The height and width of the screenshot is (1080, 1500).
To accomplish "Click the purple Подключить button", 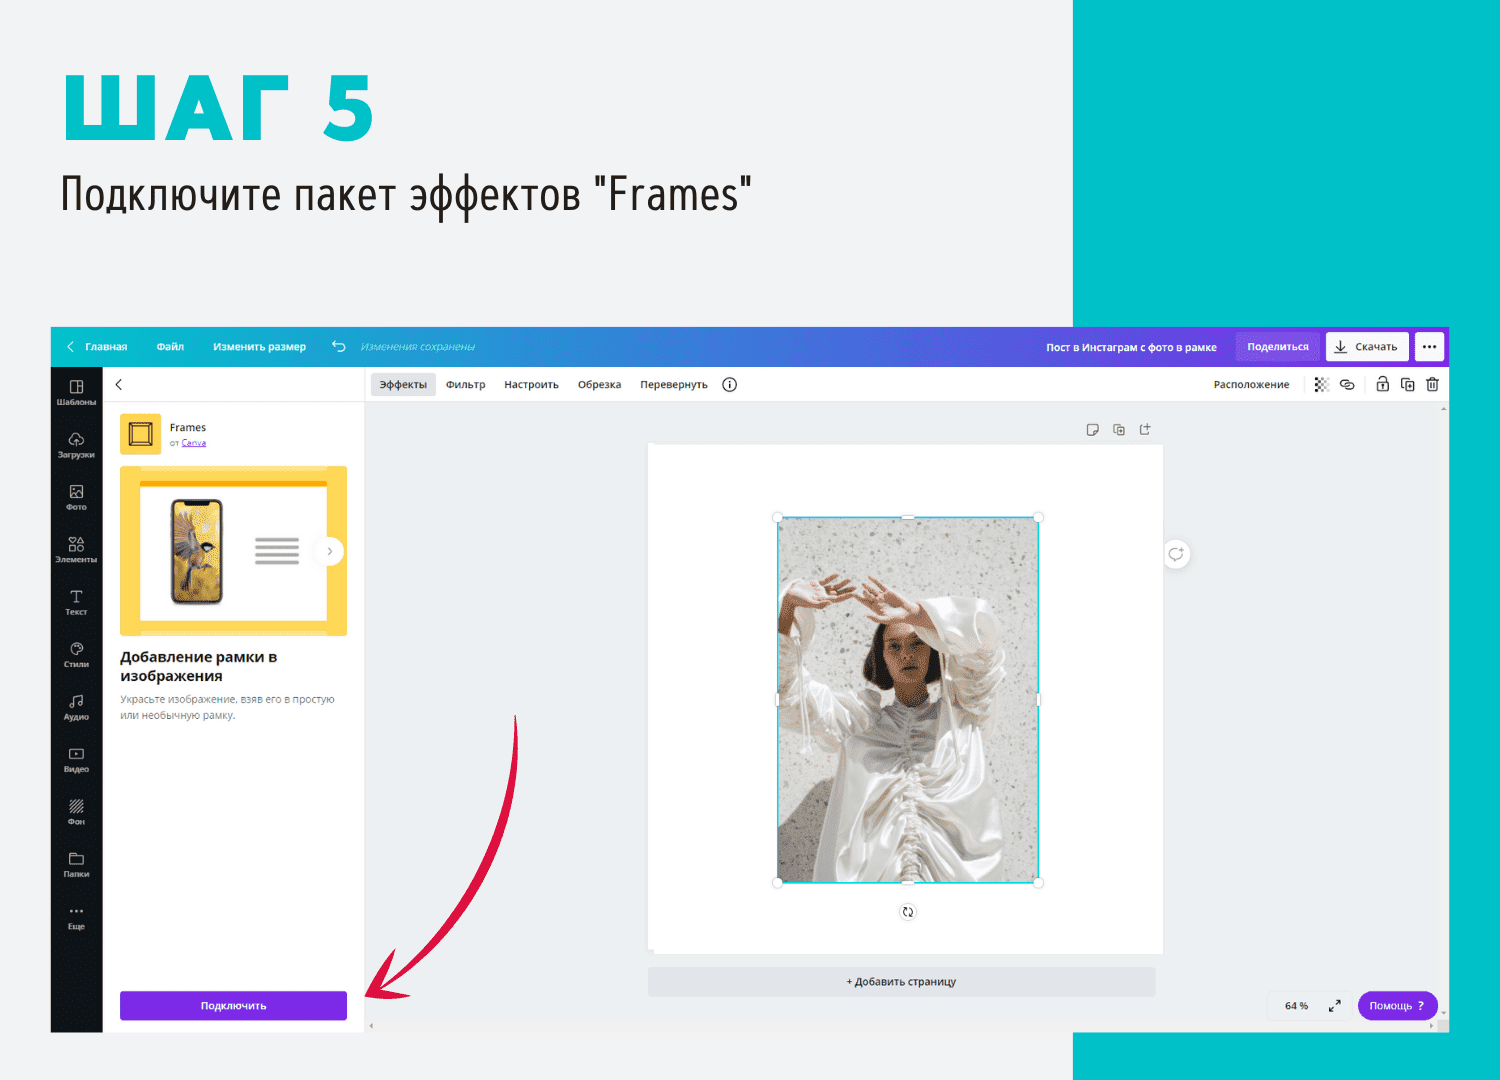I will click(x=233, y=1006).
